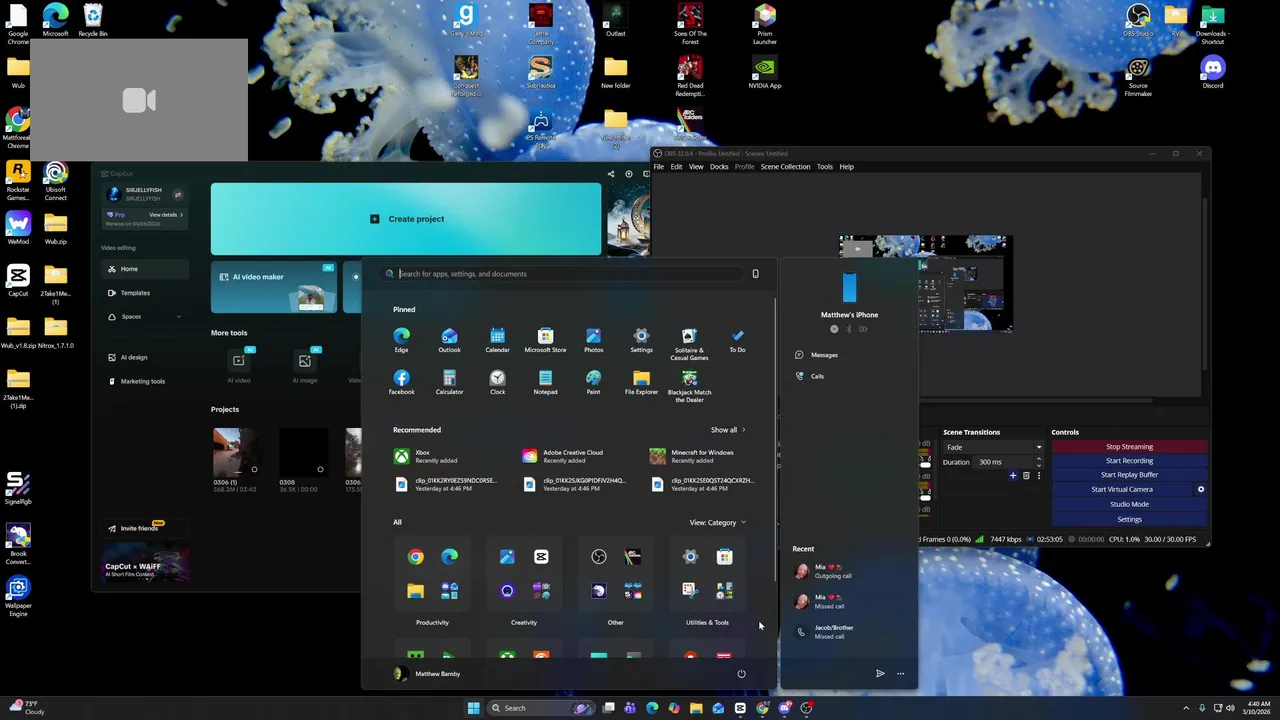Open Clock pinned app

tap(497, 382)
